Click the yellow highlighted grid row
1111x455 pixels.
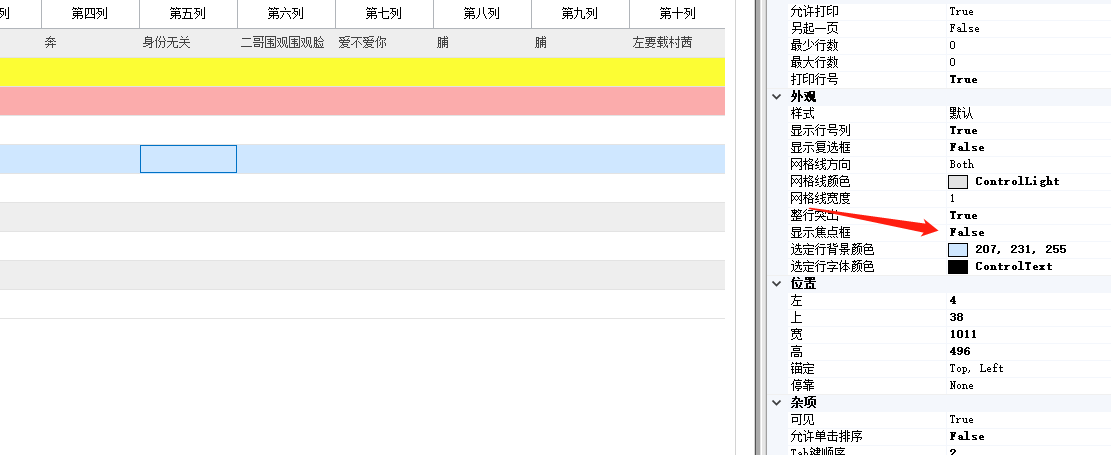[x=360, y=72]
